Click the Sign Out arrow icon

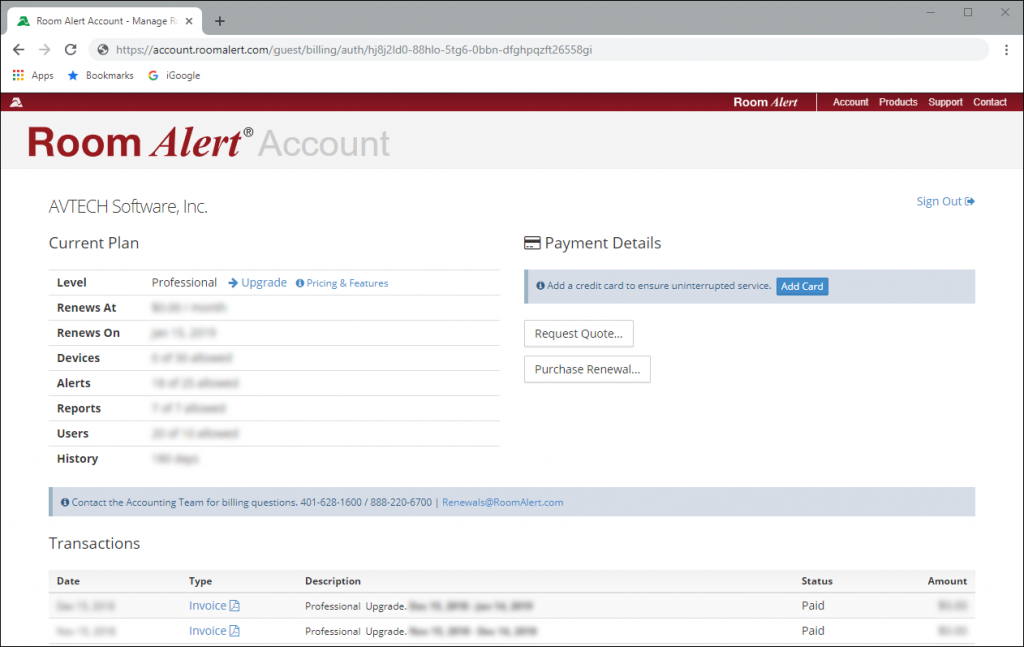point(971,201)
